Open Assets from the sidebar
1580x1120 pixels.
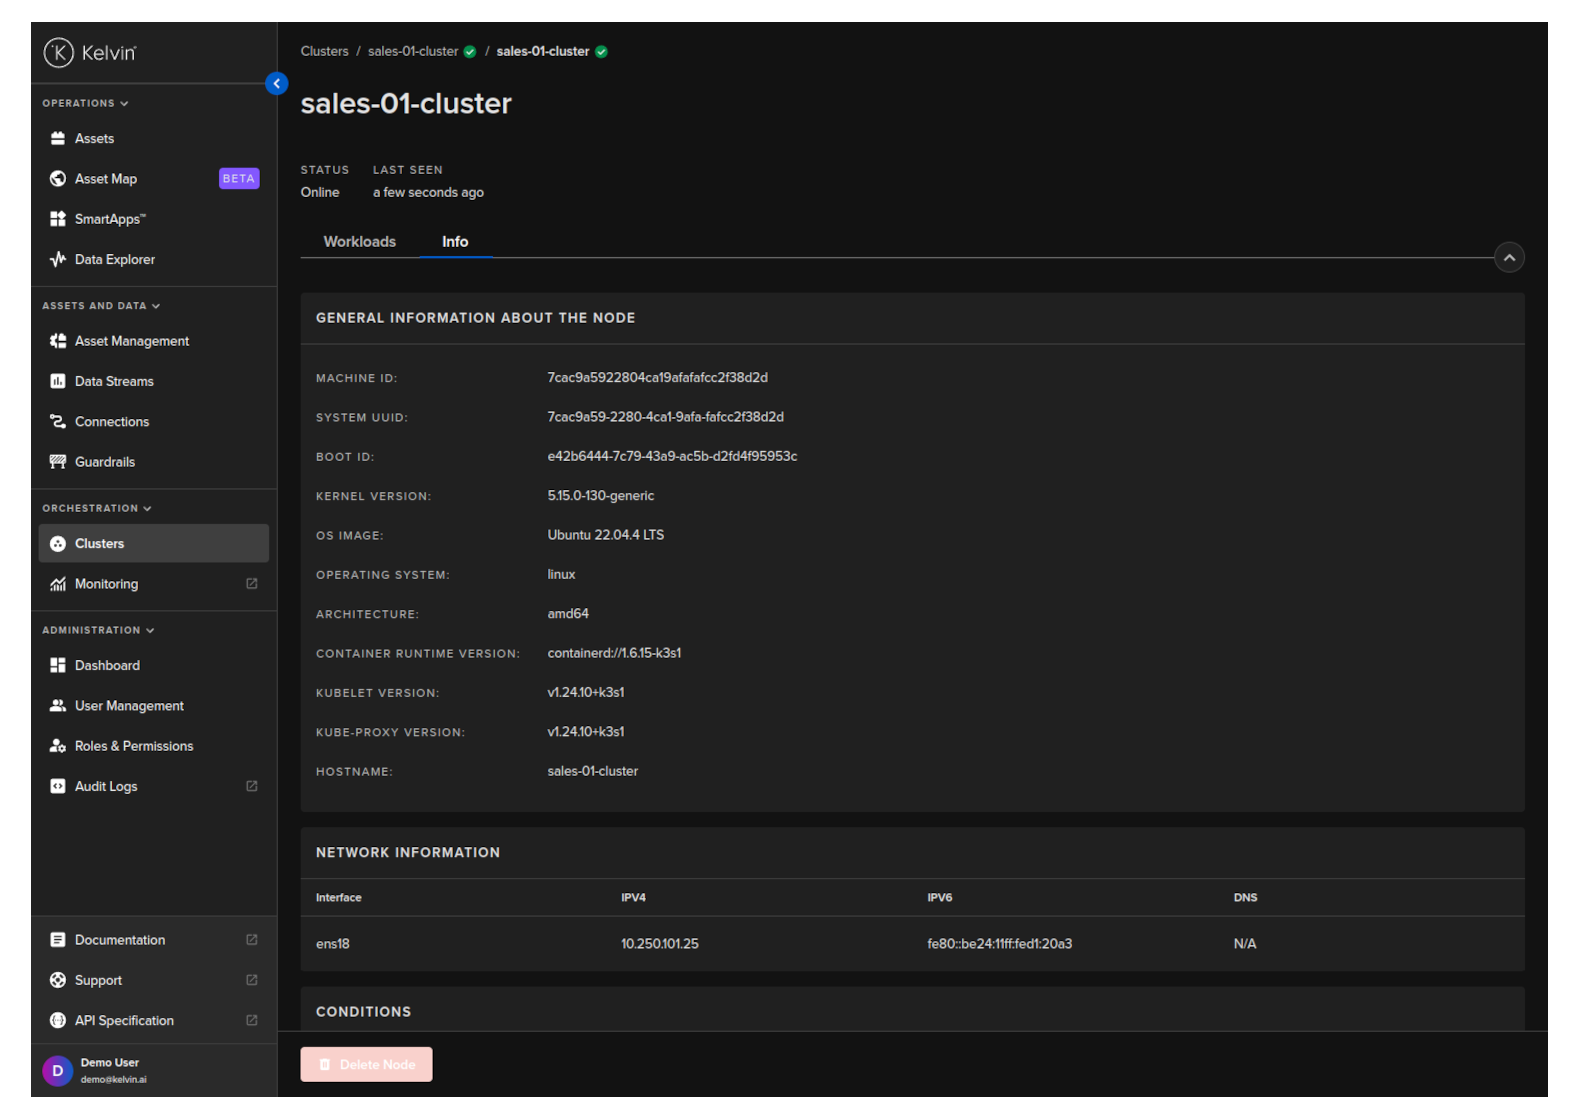(x=94, y=139)
